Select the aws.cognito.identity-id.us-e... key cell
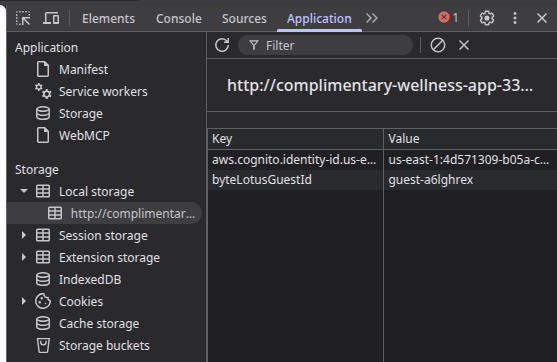The height and width of the screenshot is (362, 557). [x=296, y=160]
